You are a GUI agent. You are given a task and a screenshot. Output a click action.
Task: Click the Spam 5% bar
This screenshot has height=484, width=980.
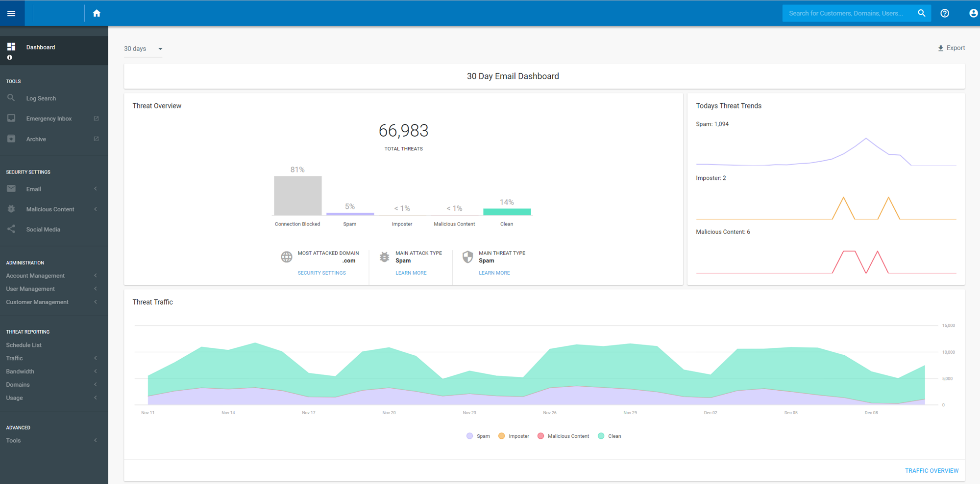coord(350,214)
